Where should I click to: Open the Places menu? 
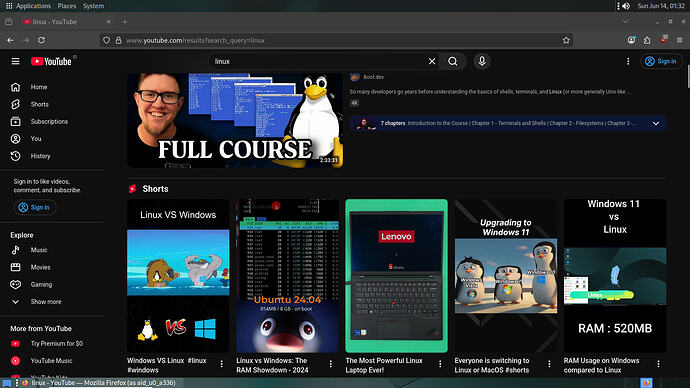point(67,6)
